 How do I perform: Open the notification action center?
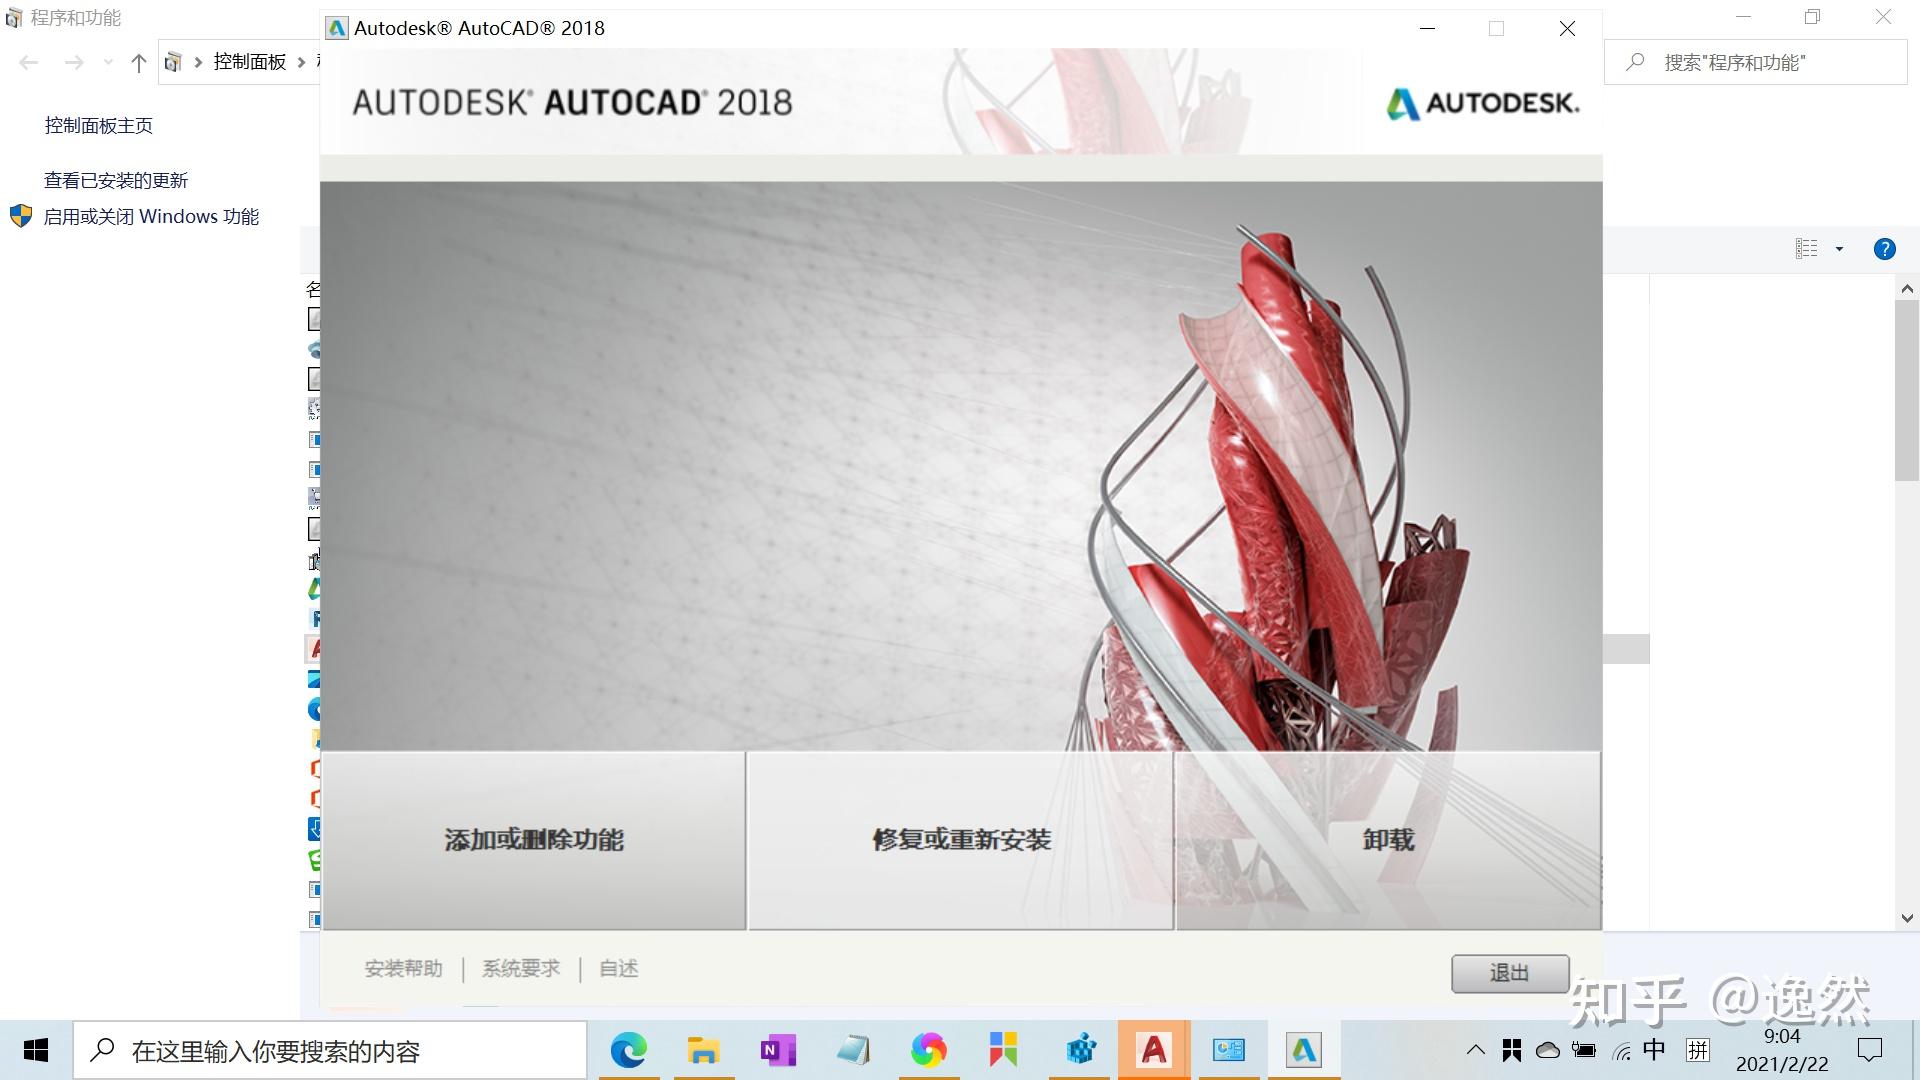click(x=1870, y=1050)
